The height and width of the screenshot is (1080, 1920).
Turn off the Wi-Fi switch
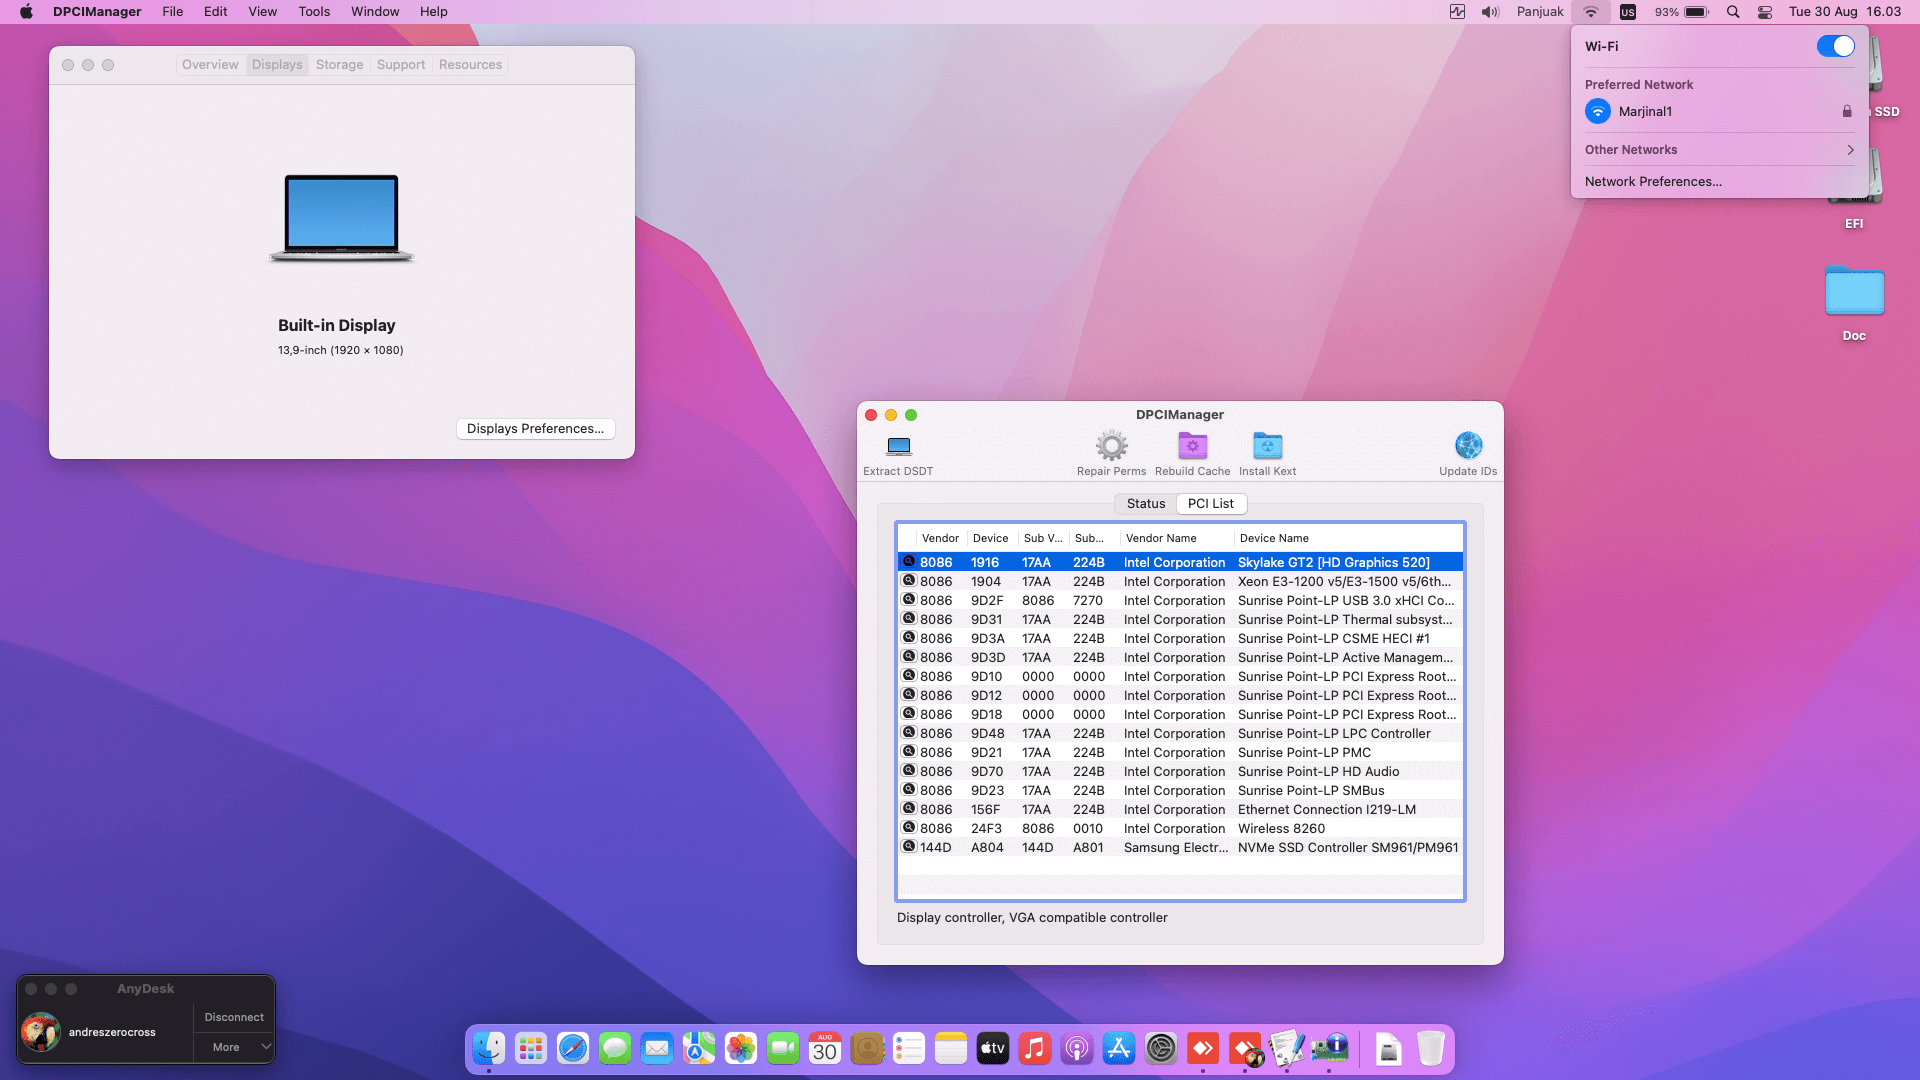[x=1835, y=46]
